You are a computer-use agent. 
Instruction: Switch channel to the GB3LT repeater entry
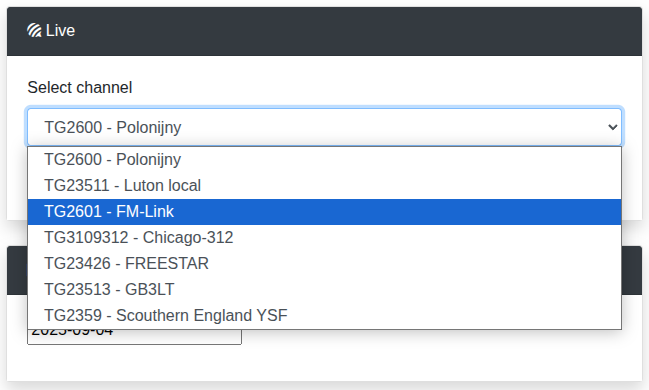click(x=324, y=289)
